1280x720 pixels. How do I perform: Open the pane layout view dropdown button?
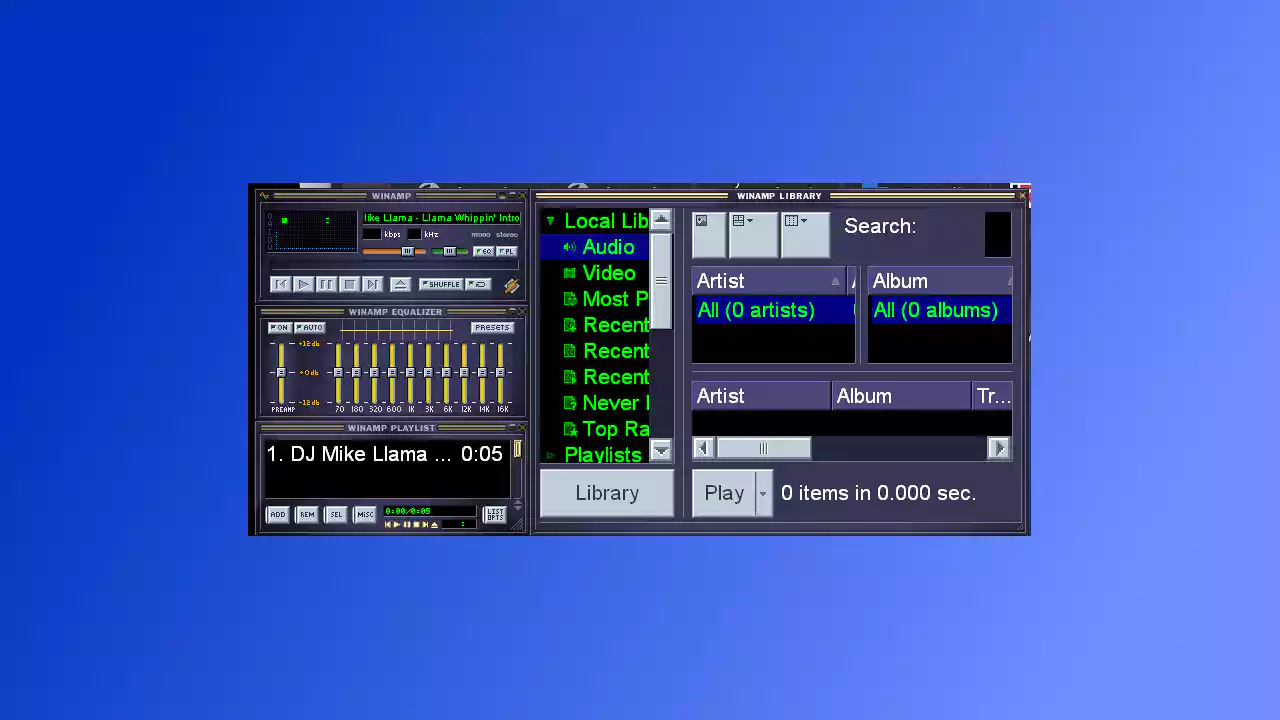pyautogui.click(x=753, y=234)
